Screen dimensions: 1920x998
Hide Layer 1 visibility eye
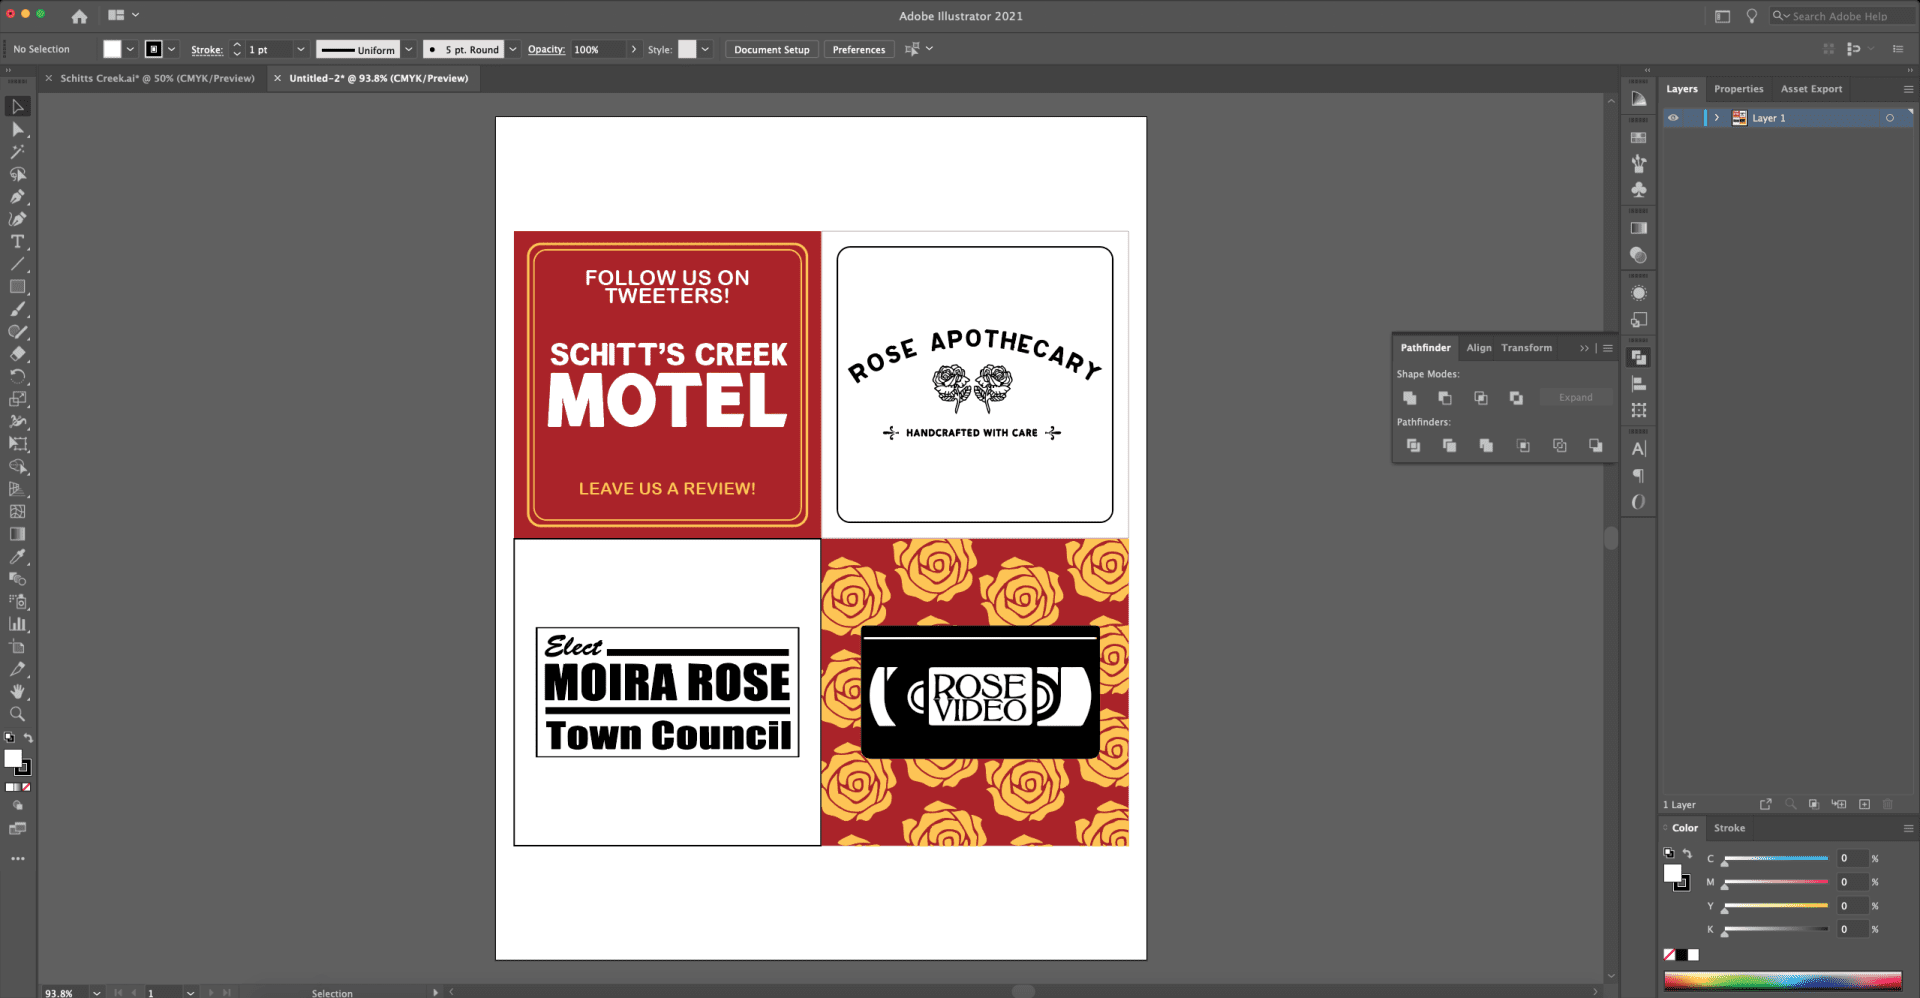pos(1673,118)
